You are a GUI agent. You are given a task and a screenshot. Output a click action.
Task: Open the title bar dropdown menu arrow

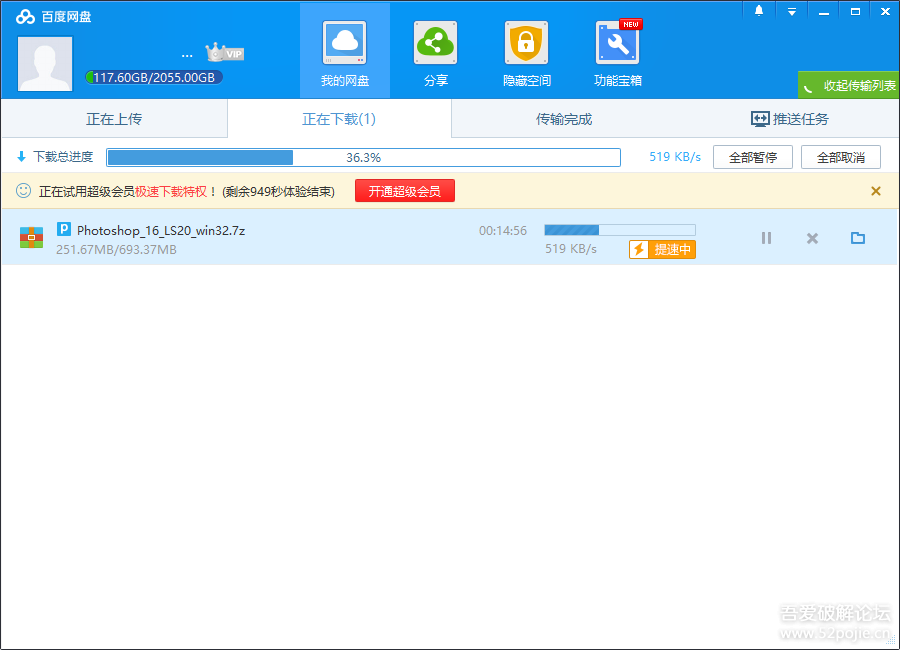(792, 11)
